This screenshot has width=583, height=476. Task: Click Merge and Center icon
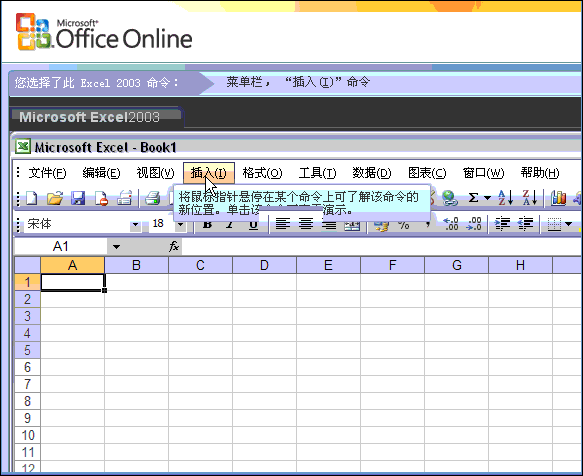pyautogui.click(x=352, y=225)
